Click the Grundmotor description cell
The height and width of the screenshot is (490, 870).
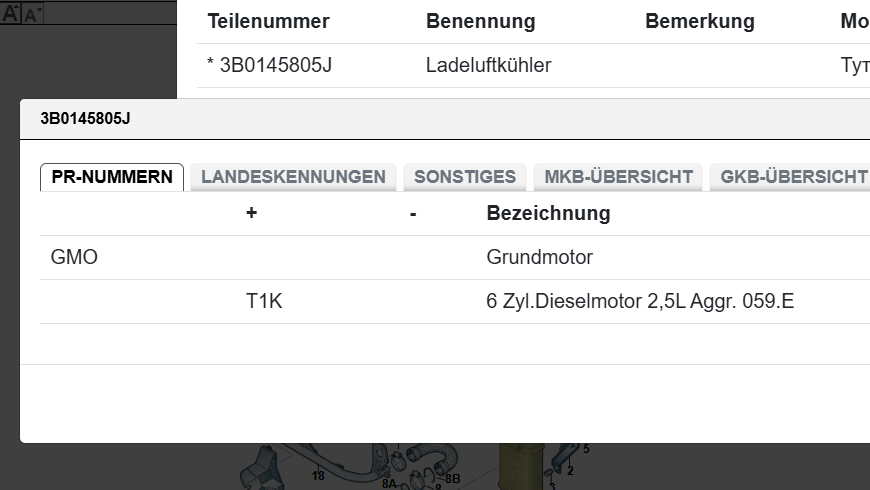point(539,257)
